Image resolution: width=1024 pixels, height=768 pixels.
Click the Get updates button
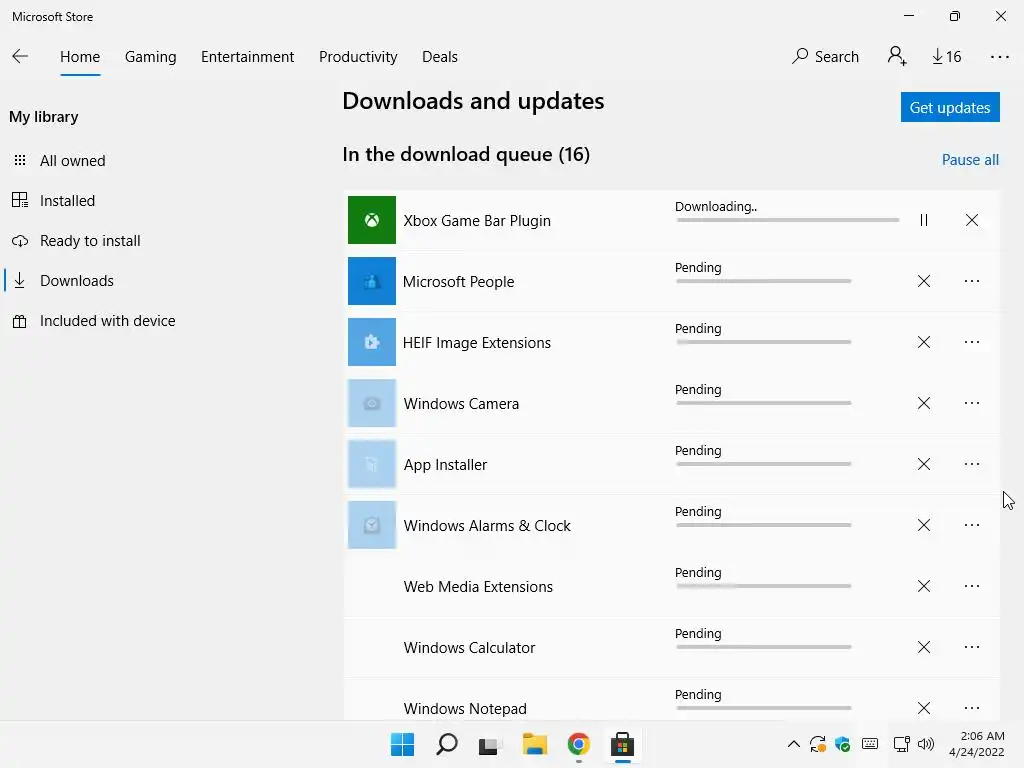click(950, 107)
